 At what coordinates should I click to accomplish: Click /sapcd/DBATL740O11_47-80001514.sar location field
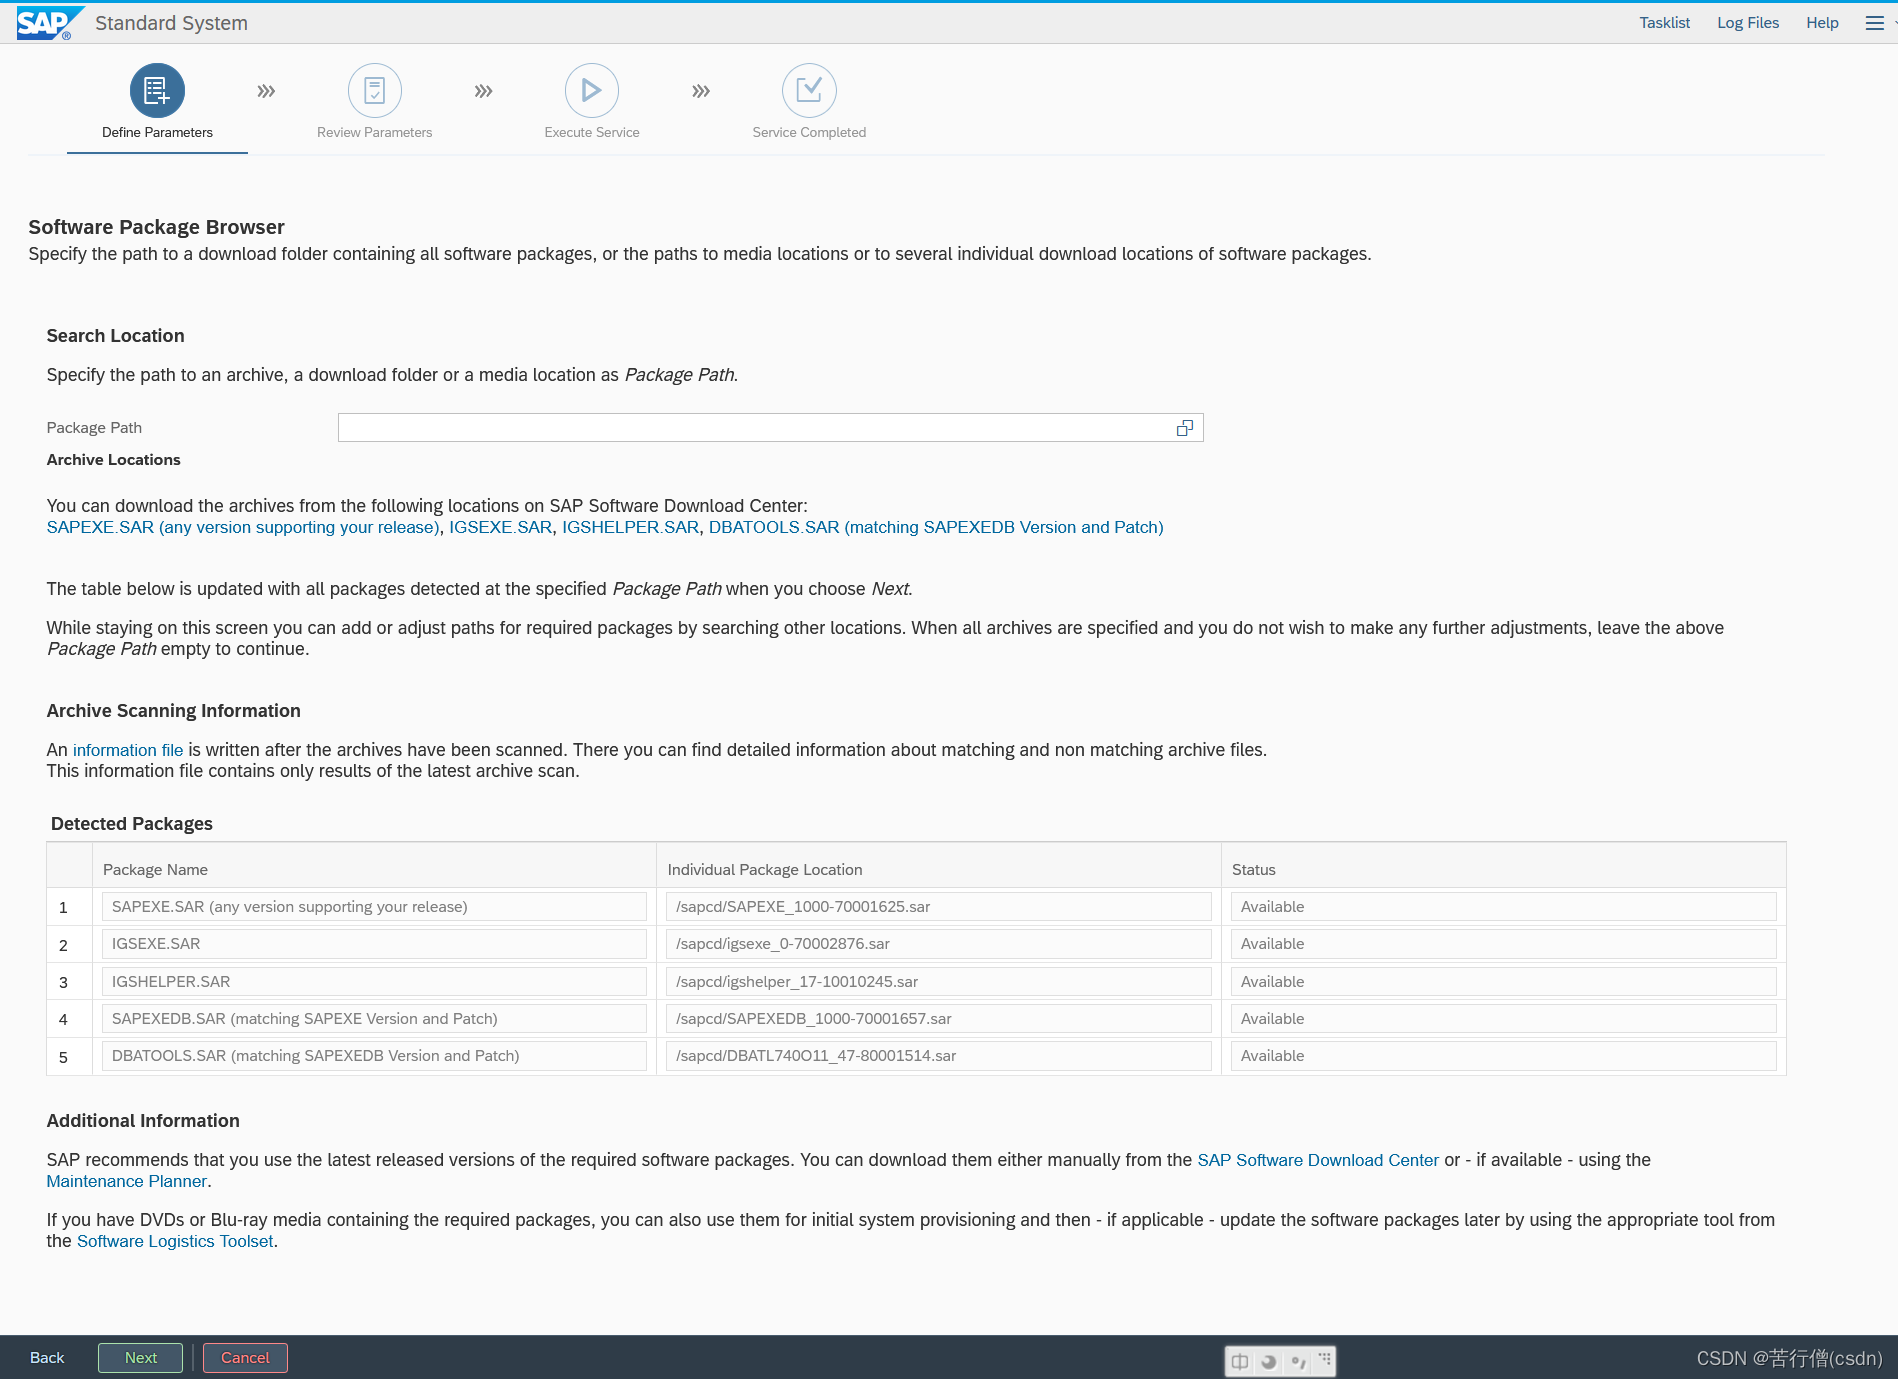pos(939,1056)
